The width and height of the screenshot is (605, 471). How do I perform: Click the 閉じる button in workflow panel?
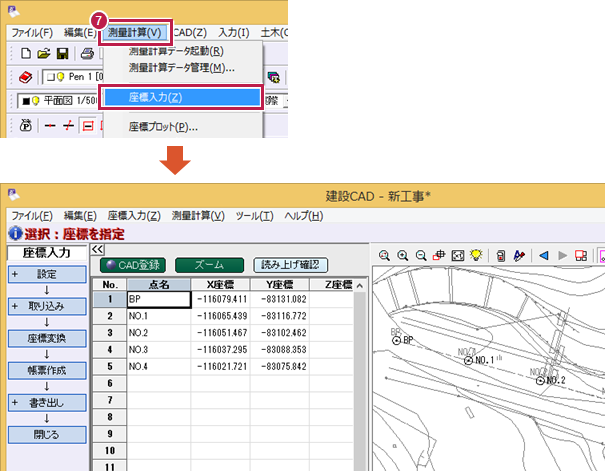pos(45,434)
